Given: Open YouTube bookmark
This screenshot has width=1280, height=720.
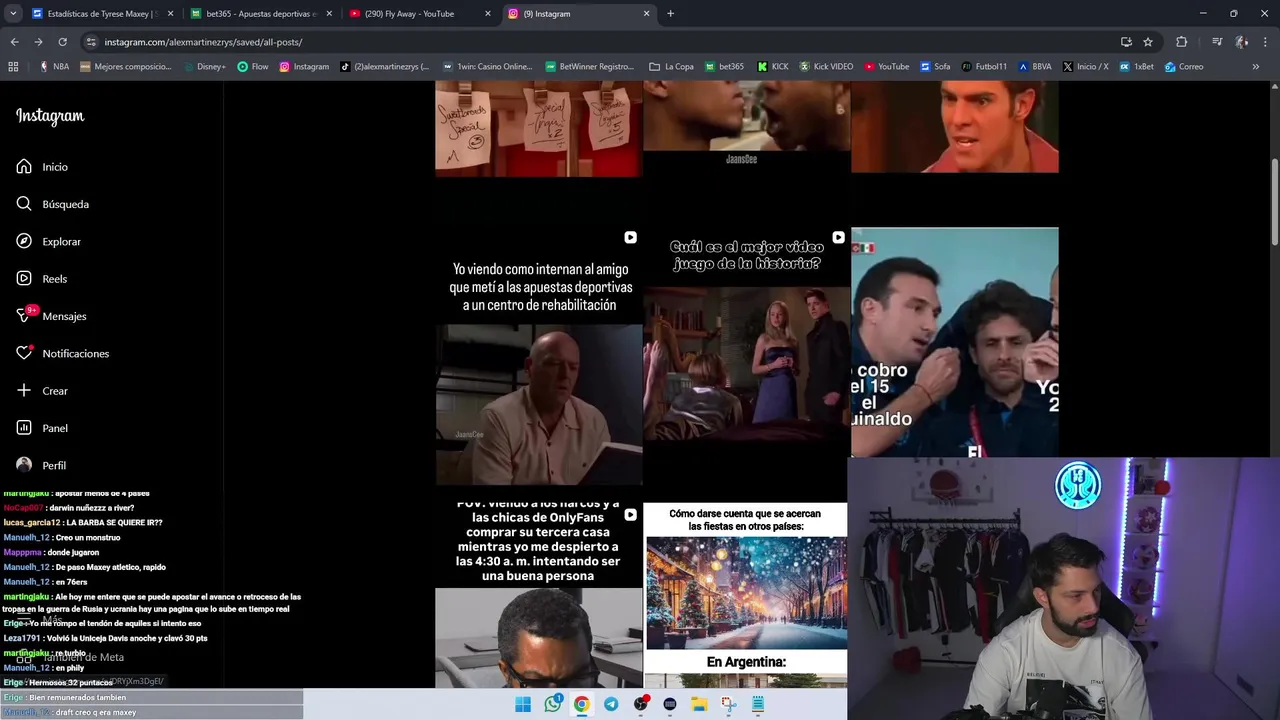Looking at the screenshot, I should pos(886,67).
